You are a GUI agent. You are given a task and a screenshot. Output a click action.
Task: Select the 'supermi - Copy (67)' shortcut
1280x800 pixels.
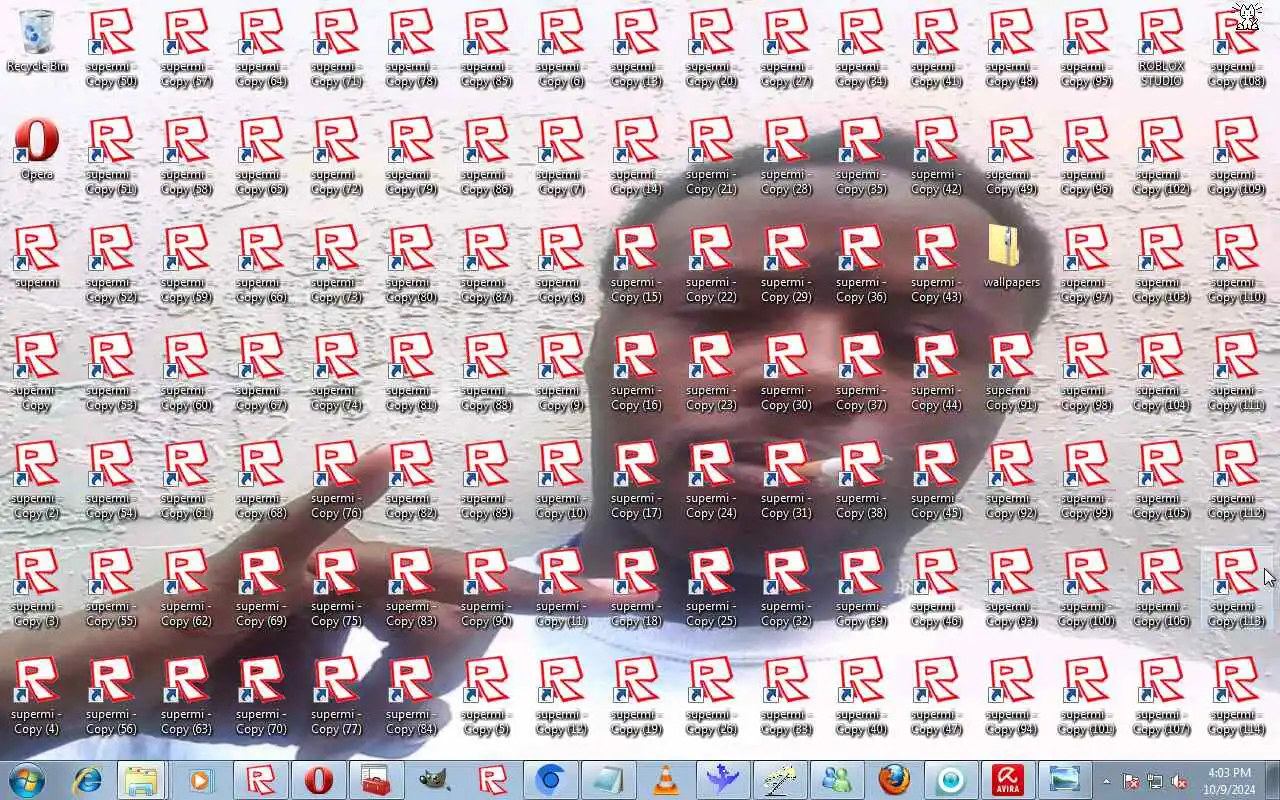click(262, 372)
